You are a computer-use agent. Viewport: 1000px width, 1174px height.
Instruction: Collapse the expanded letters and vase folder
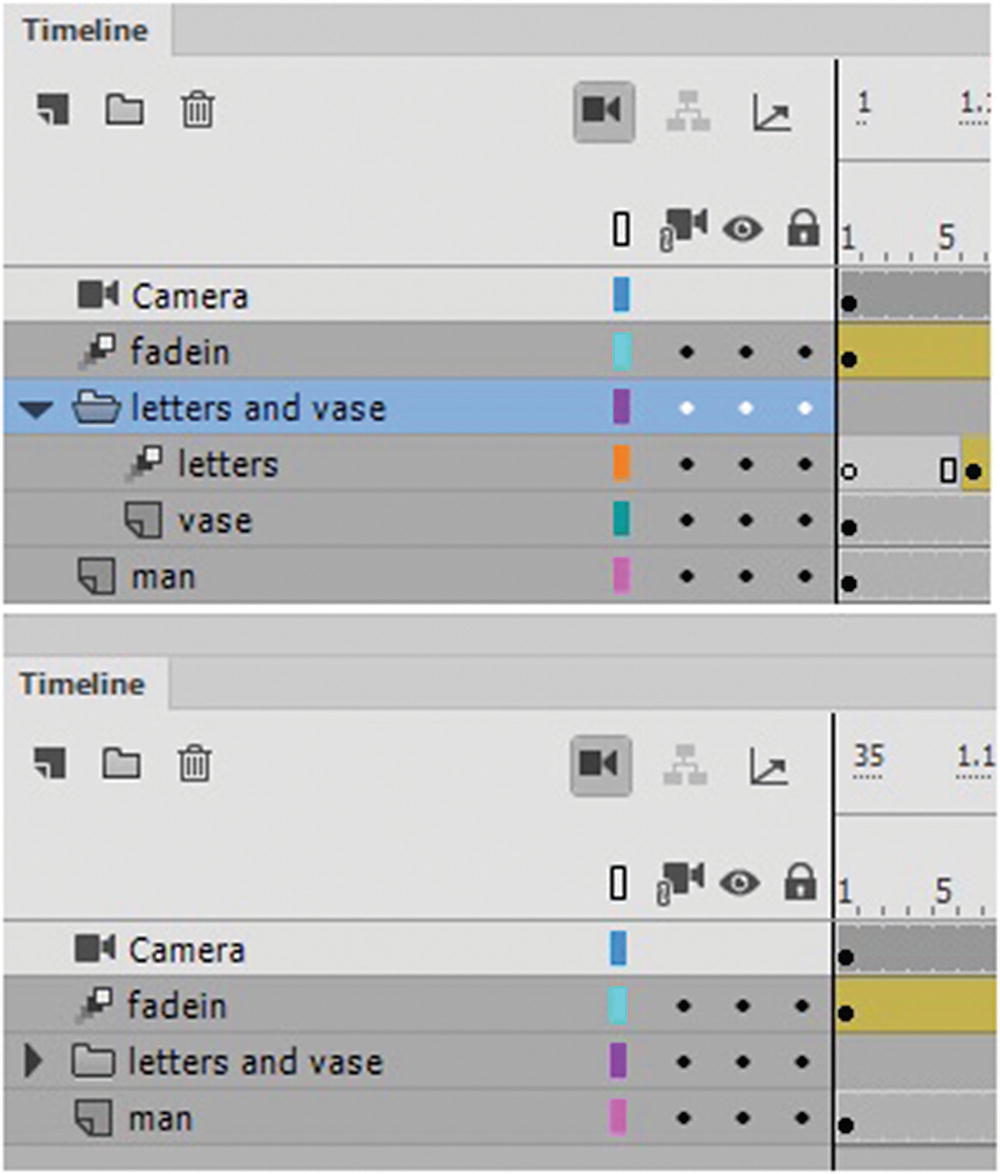point(37,409)
